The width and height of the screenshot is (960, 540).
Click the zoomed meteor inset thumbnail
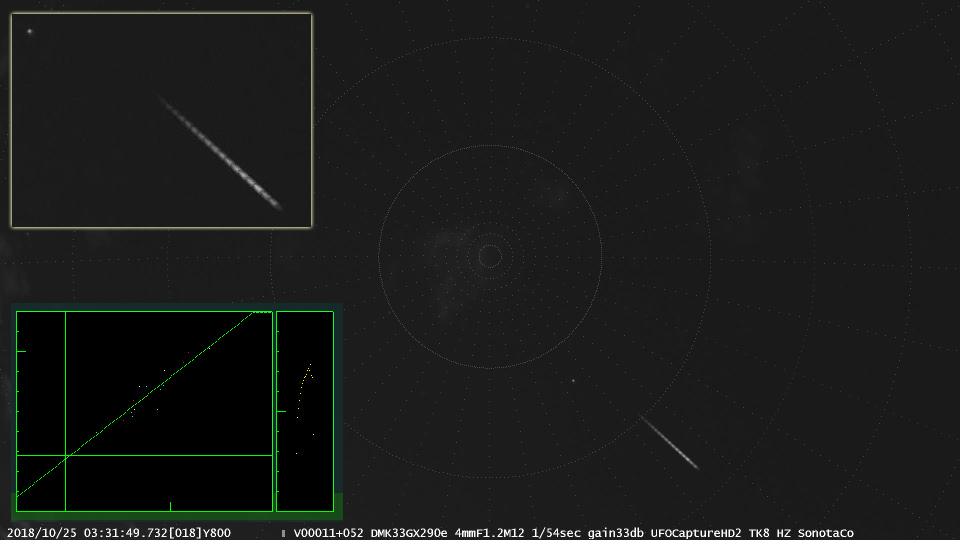pos(162,121)
